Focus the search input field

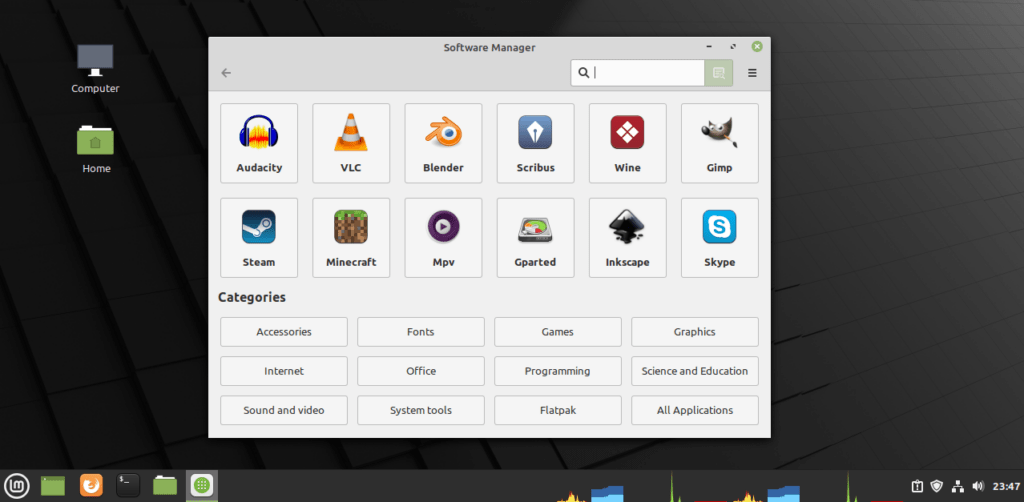[x=638, y=73]
